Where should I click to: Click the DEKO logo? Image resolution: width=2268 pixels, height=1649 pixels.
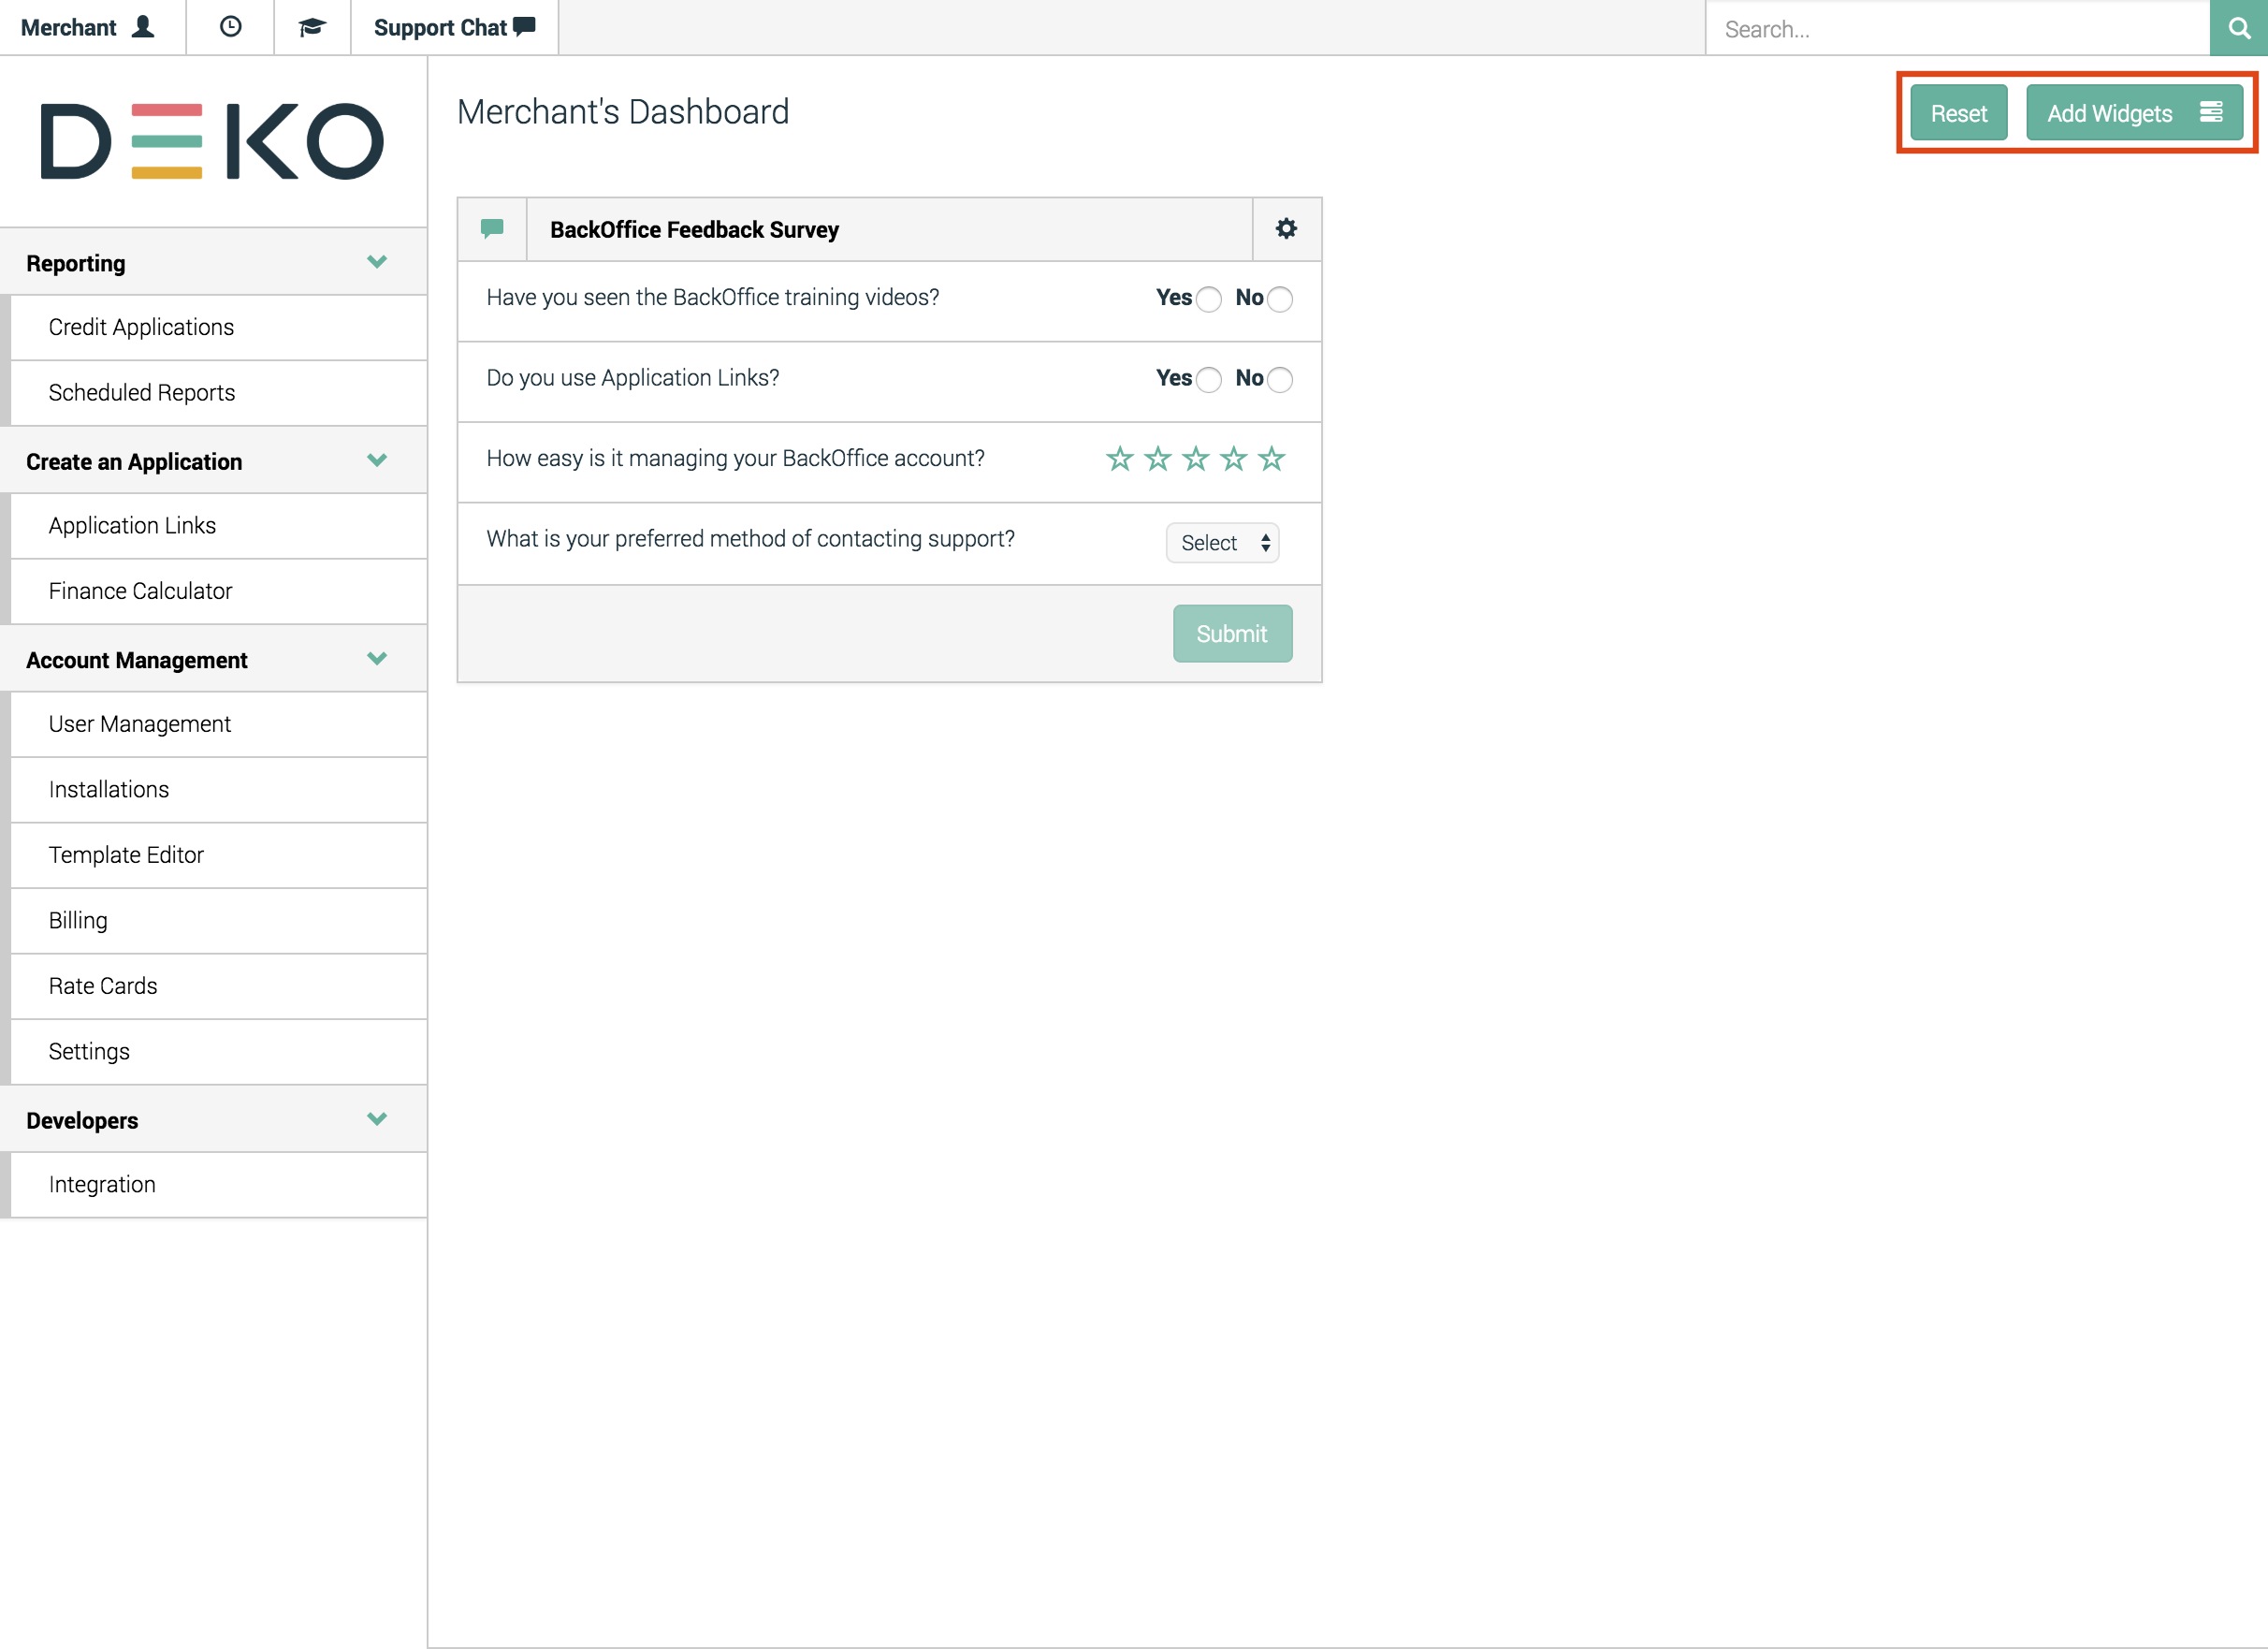coord(212,141)
